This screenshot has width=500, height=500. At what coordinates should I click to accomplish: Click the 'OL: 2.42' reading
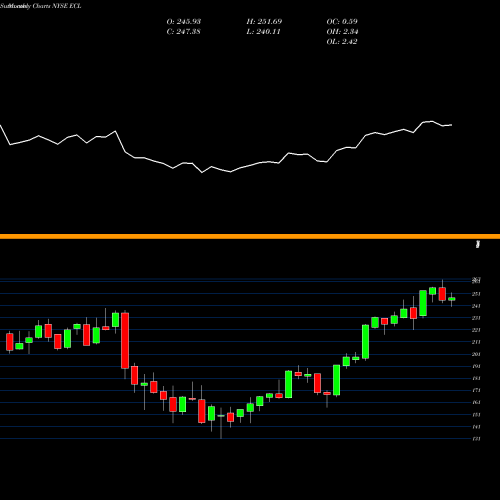click(342, 42)
